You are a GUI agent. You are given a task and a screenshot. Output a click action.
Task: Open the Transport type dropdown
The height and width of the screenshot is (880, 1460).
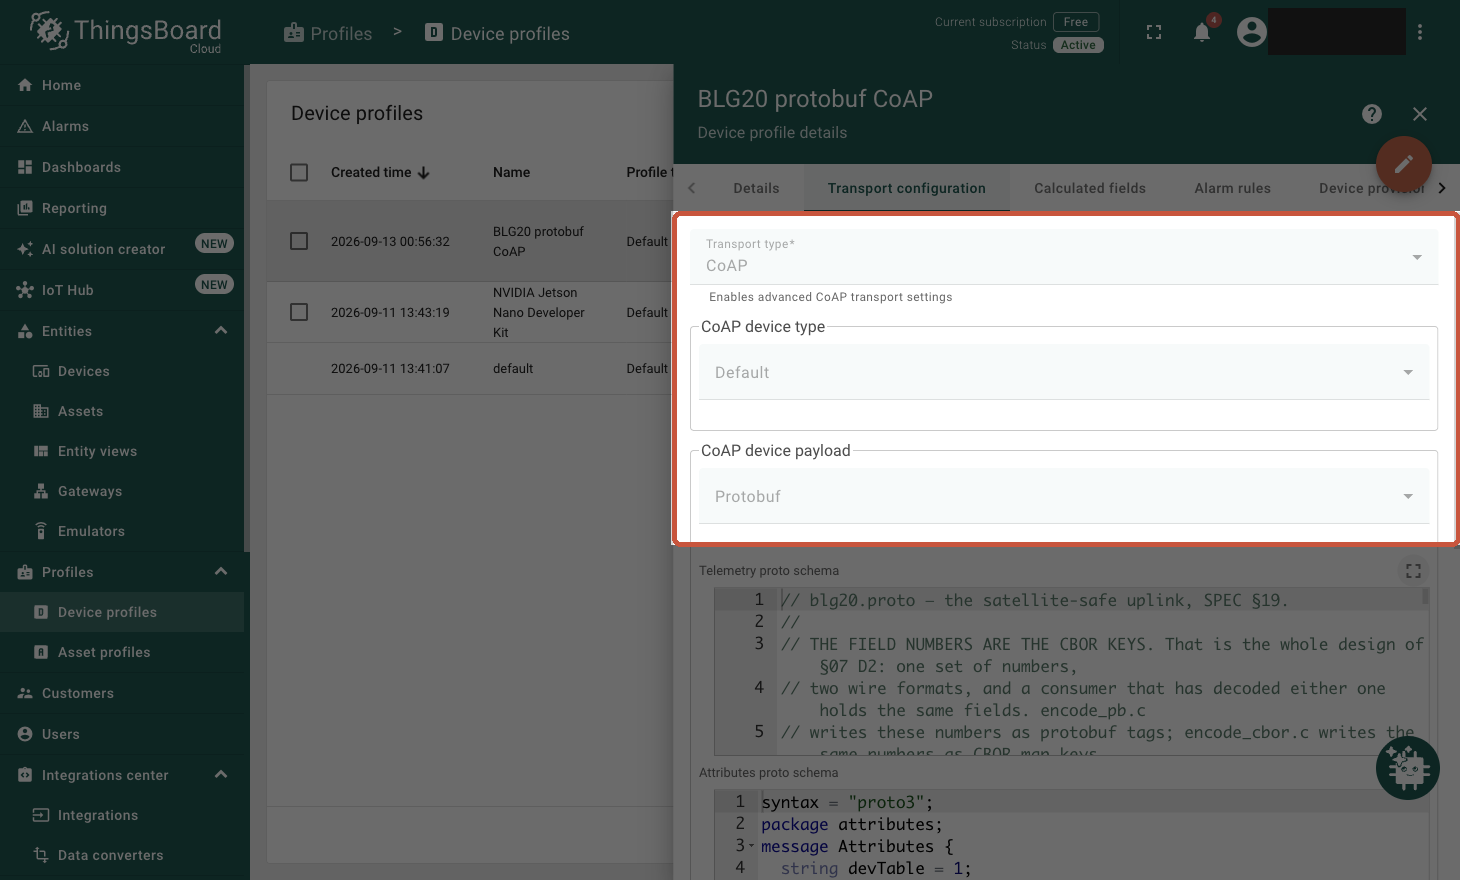click(x=1064, y=257)
